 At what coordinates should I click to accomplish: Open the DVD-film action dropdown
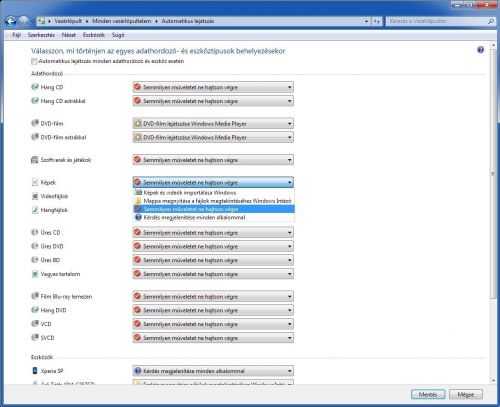point(213,124)
